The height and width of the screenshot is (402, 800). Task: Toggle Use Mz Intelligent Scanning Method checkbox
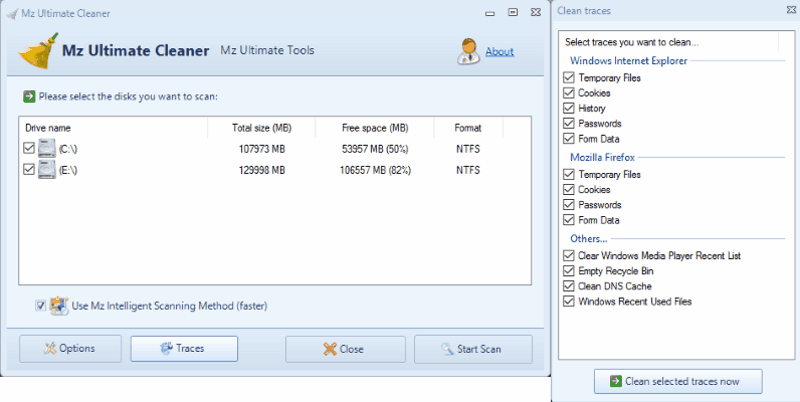click(40, 306)
